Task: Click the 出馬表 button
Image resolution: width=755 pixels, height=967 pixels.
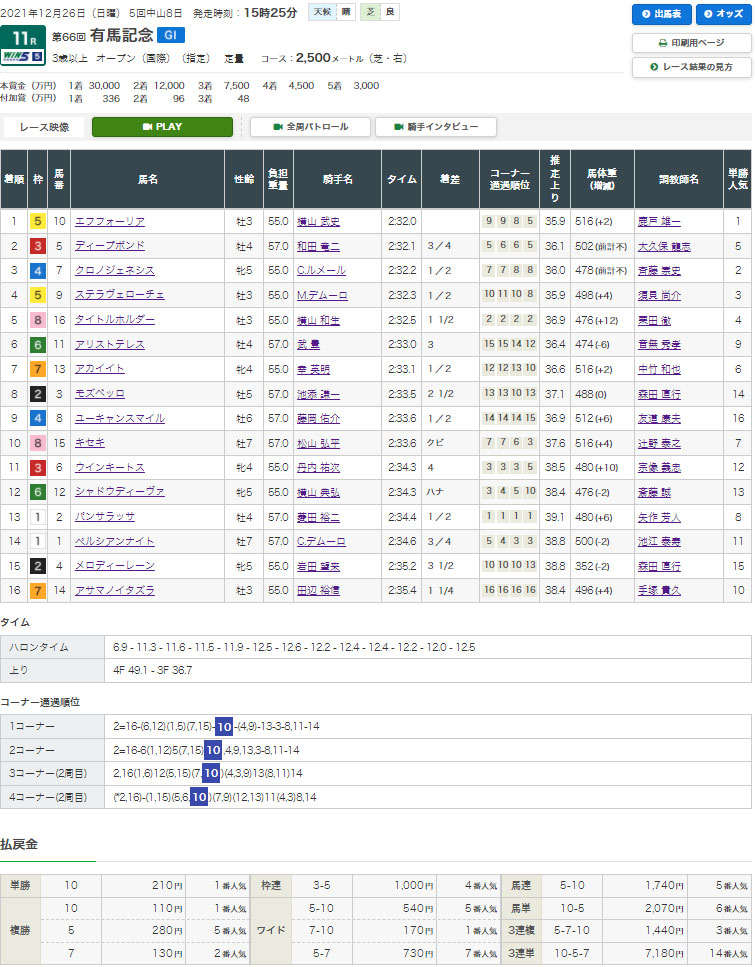Action: [661, 14]
